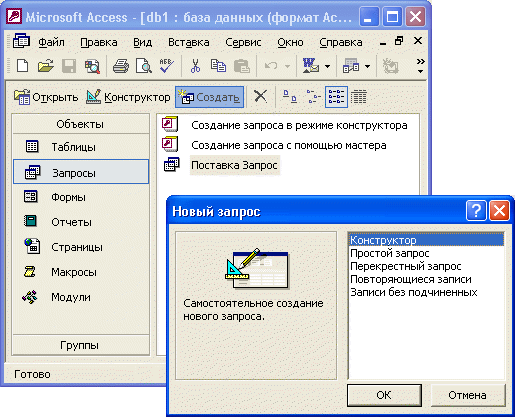Select Отчеты in the objects pane
The height and width of the screenshot is (417, 515).
[x=80, y=222]
